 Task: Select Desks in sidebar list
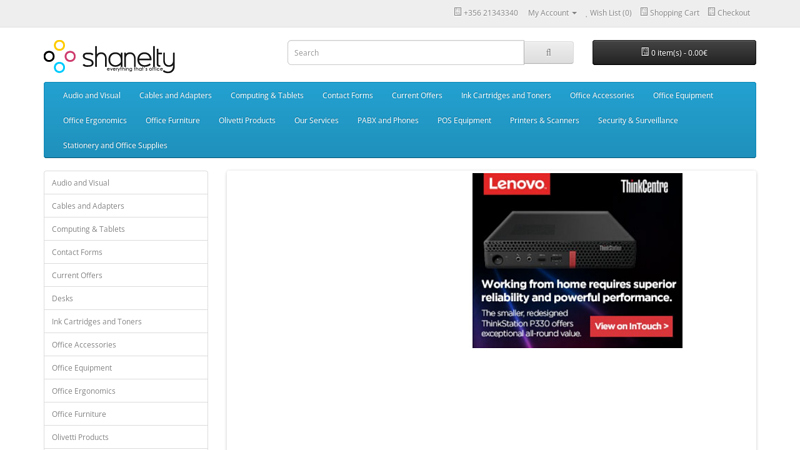click(x=126, y=298)
